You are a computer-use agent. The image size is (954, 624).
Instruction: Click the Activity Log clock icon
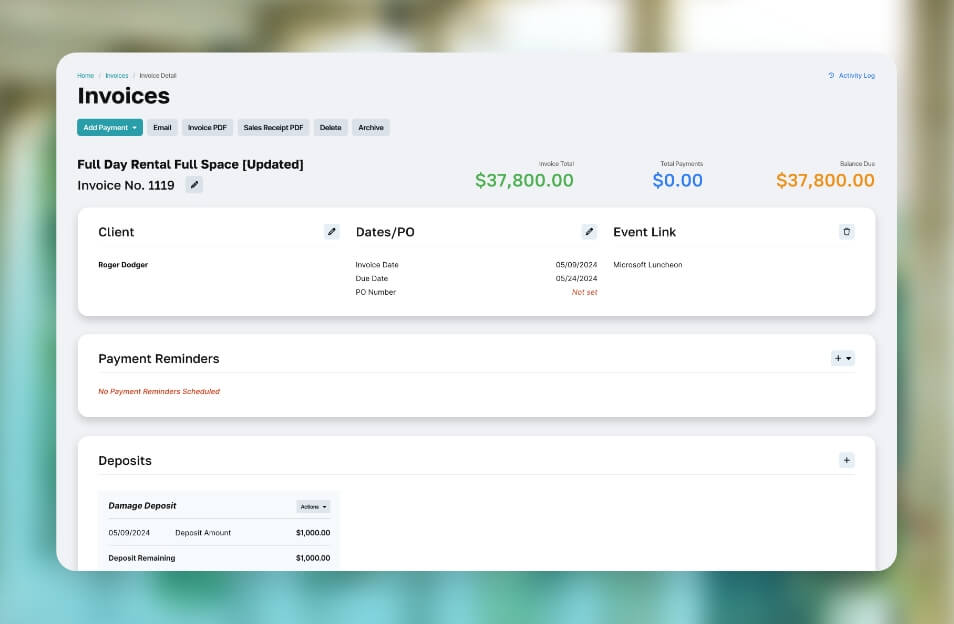tap(831, 75)
